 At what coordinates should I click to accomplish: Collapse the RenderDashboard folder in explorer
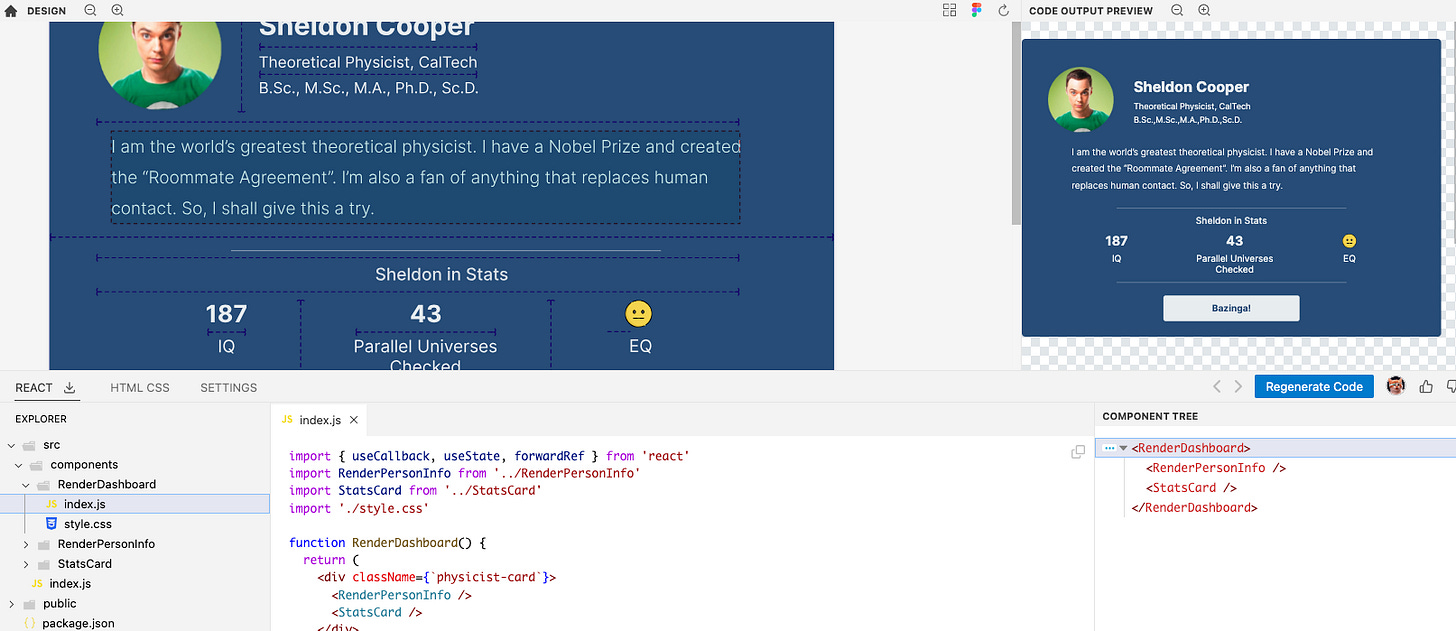click(x=27, y=484)
